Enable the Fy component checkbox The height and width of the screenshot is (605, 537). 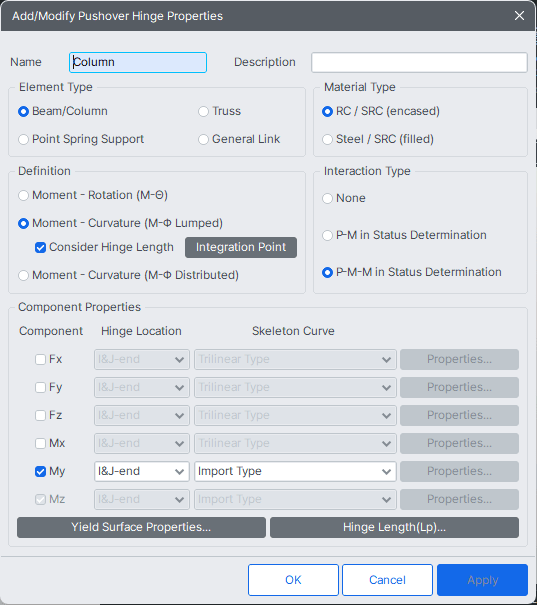coord(41,387)
